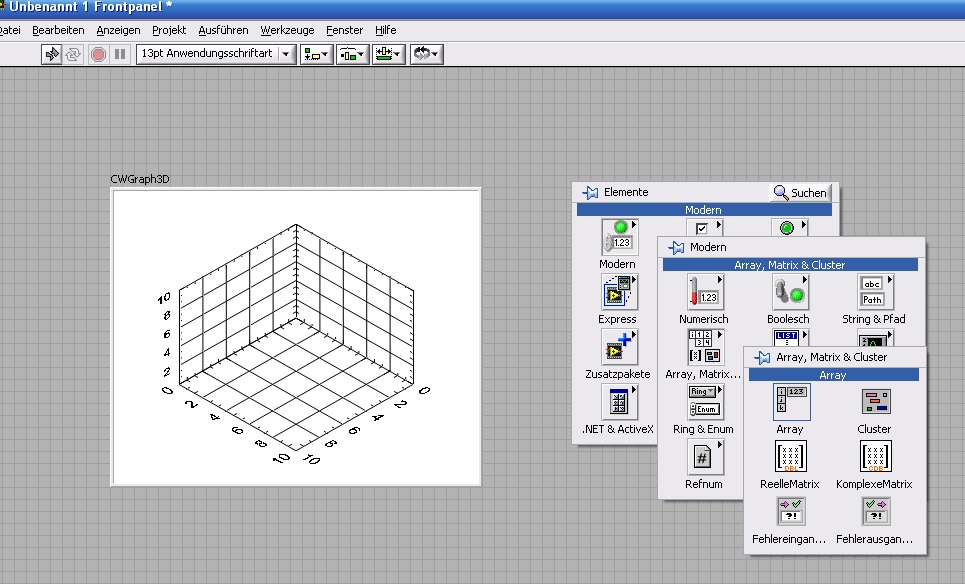Click the partially hidden List subpalette icon
This screenshot has height=584, width=965.
tap(790, 338)
